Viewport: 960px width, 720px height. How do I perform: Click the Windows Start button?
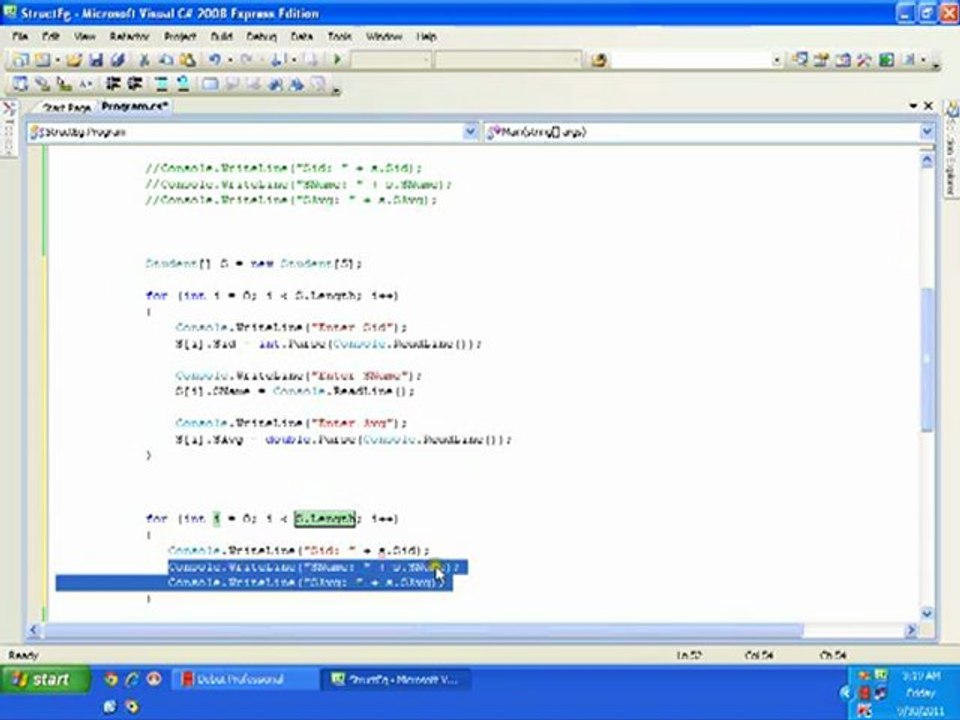click(x=45, y=679)
